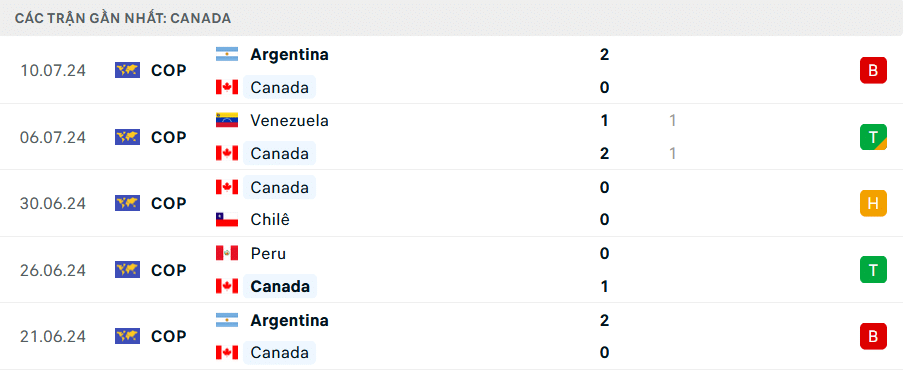Click the red B badge for 10.07.24 match
Viewport: 904px width, 375px height.
tap(873, 70)
